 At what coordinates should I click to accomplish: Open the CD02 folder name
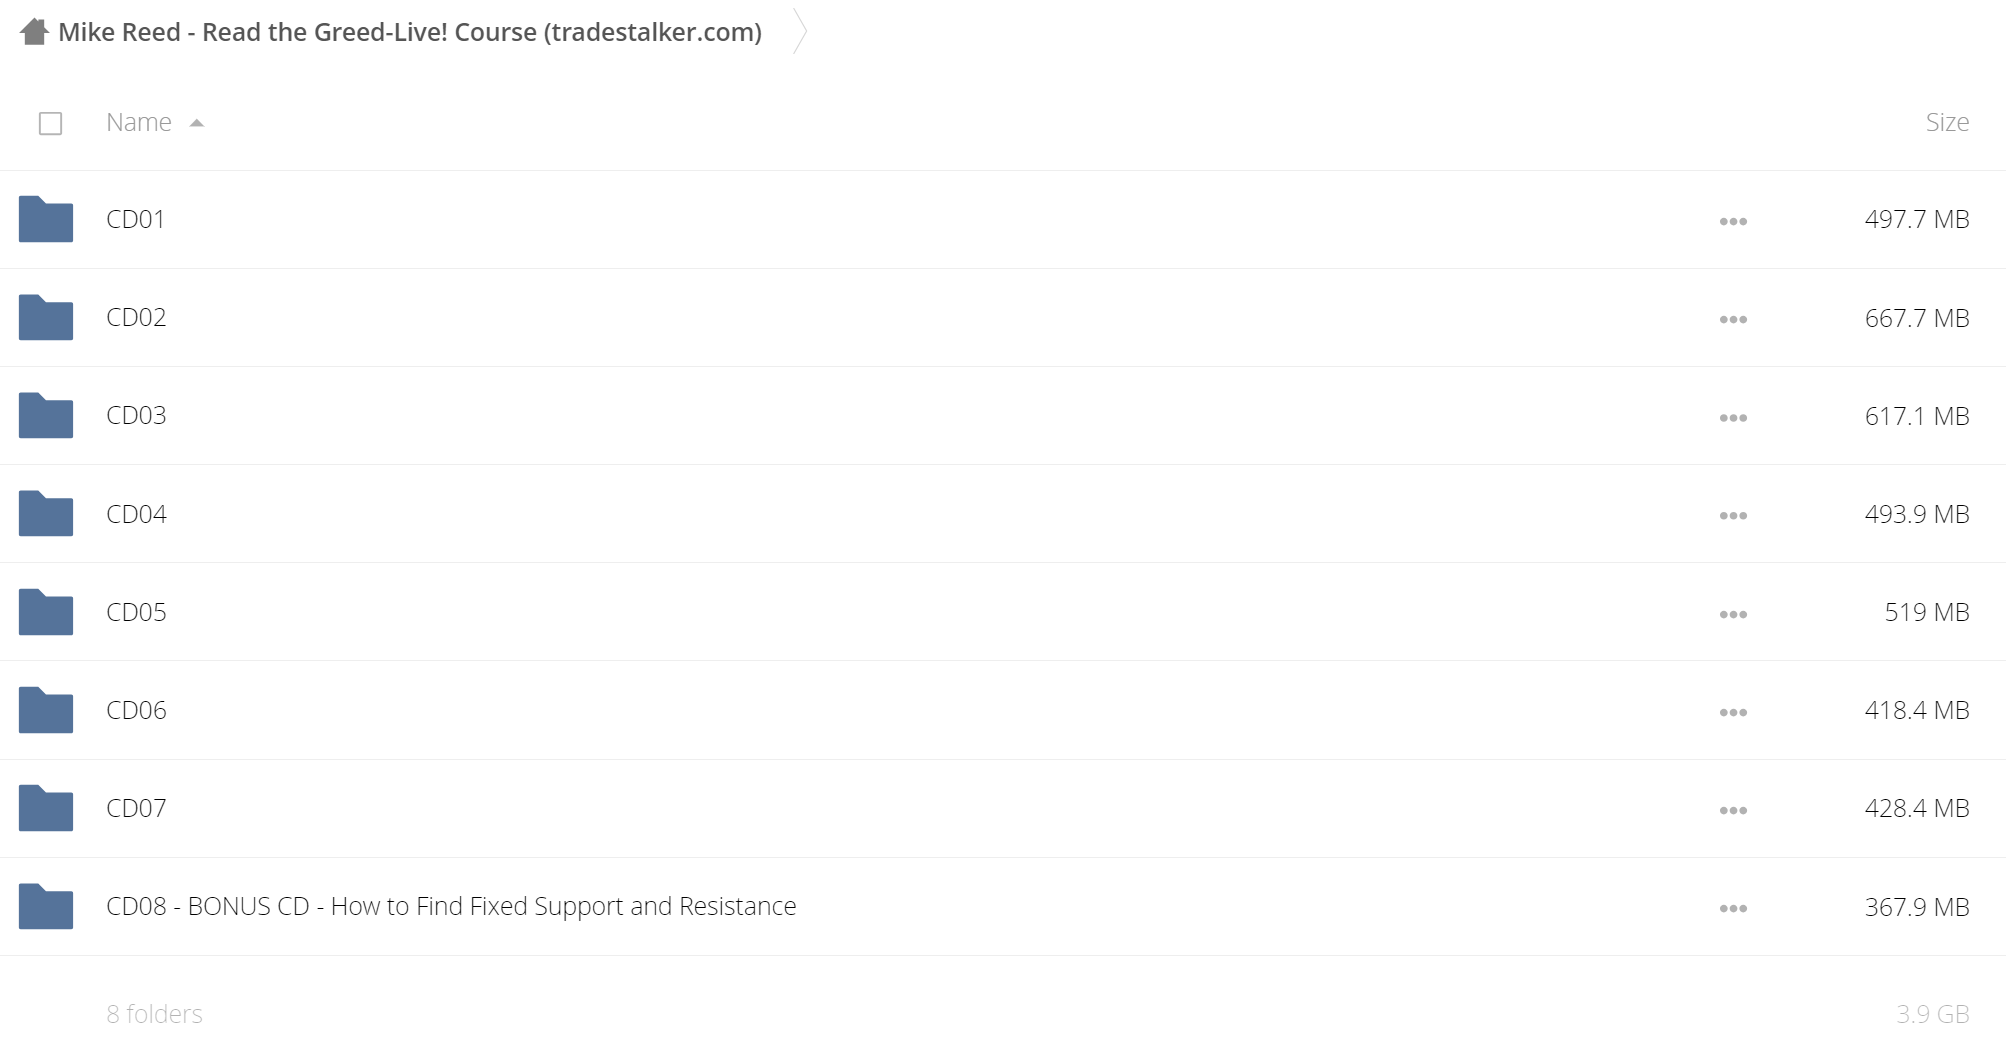(136, 317)
